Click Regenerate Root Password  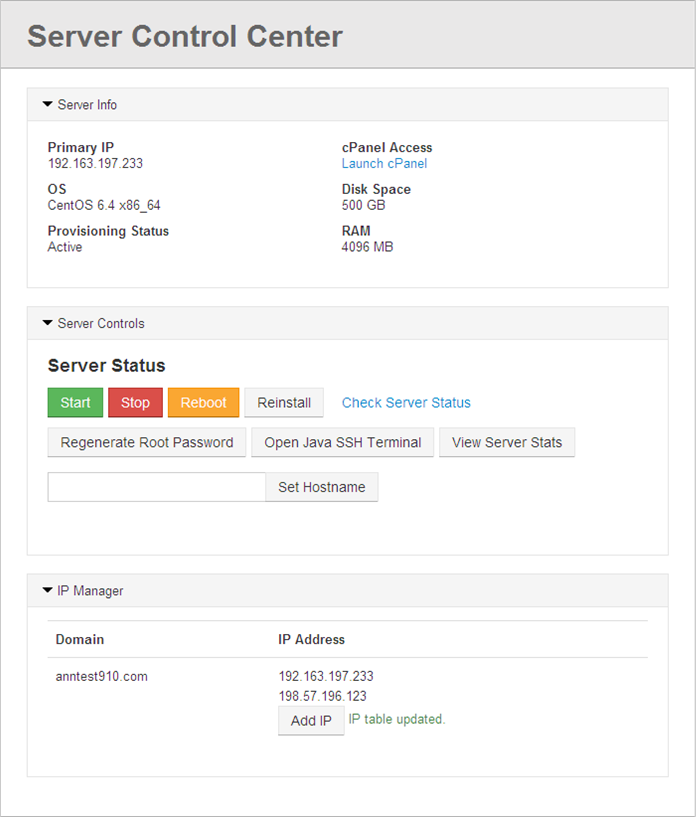[147, 442]
